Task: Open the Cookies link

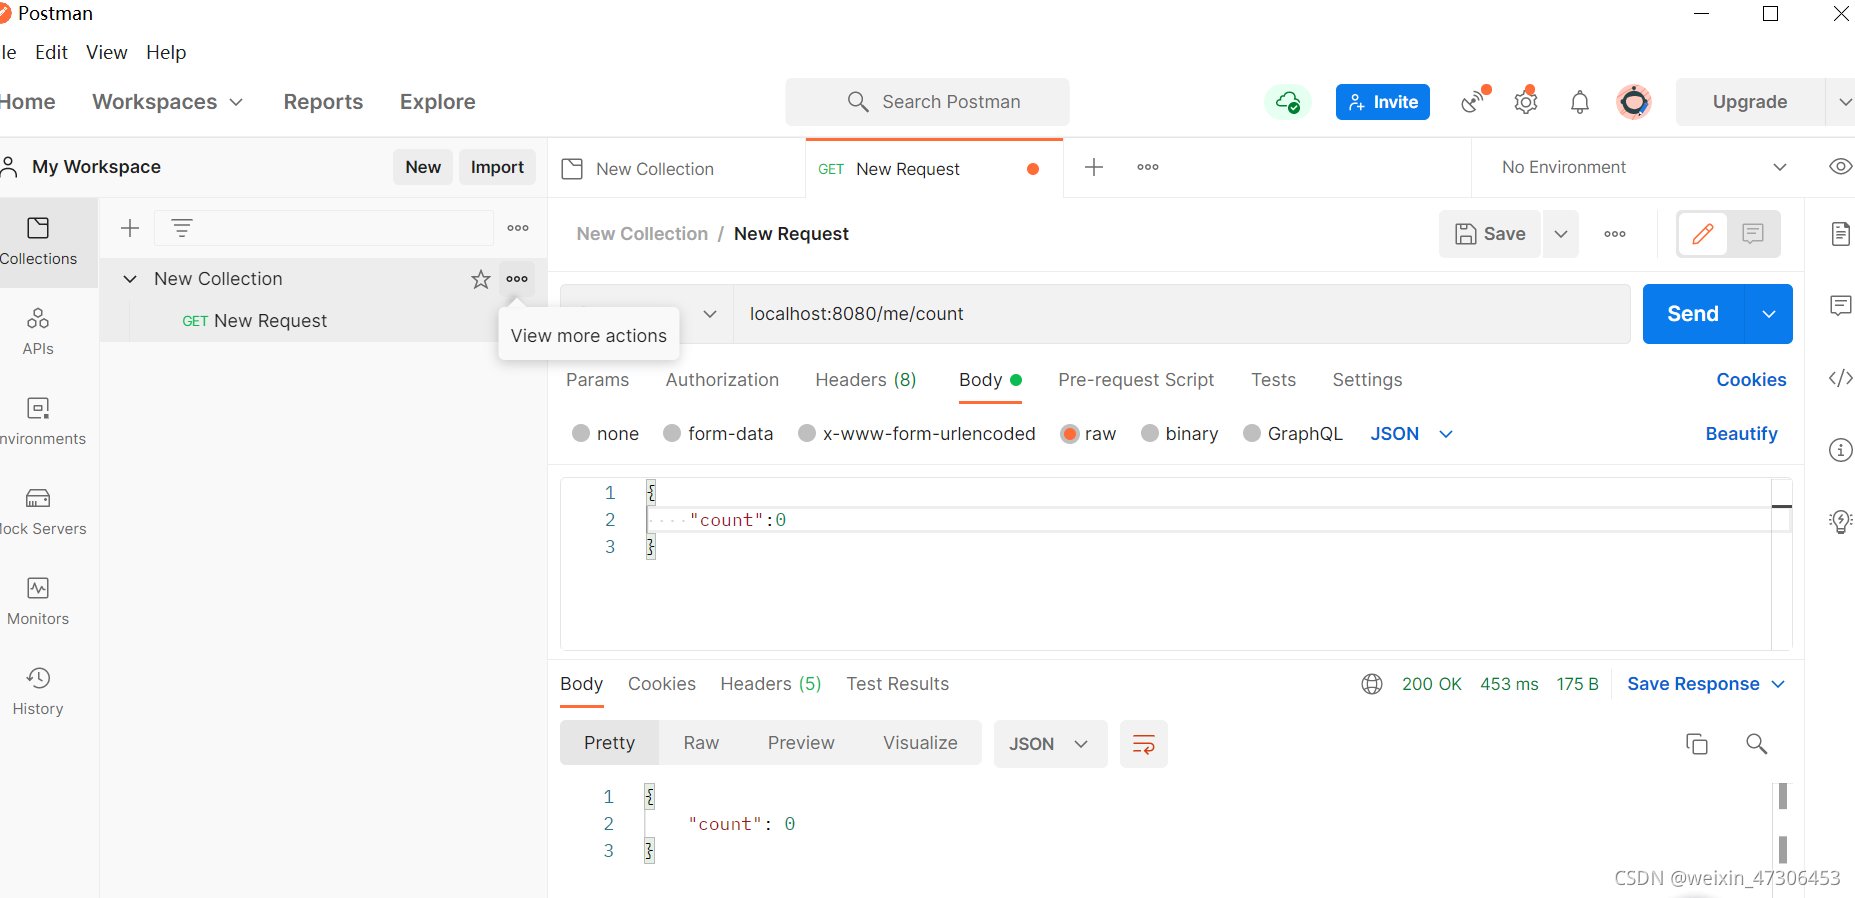Action: point(1751,380)
